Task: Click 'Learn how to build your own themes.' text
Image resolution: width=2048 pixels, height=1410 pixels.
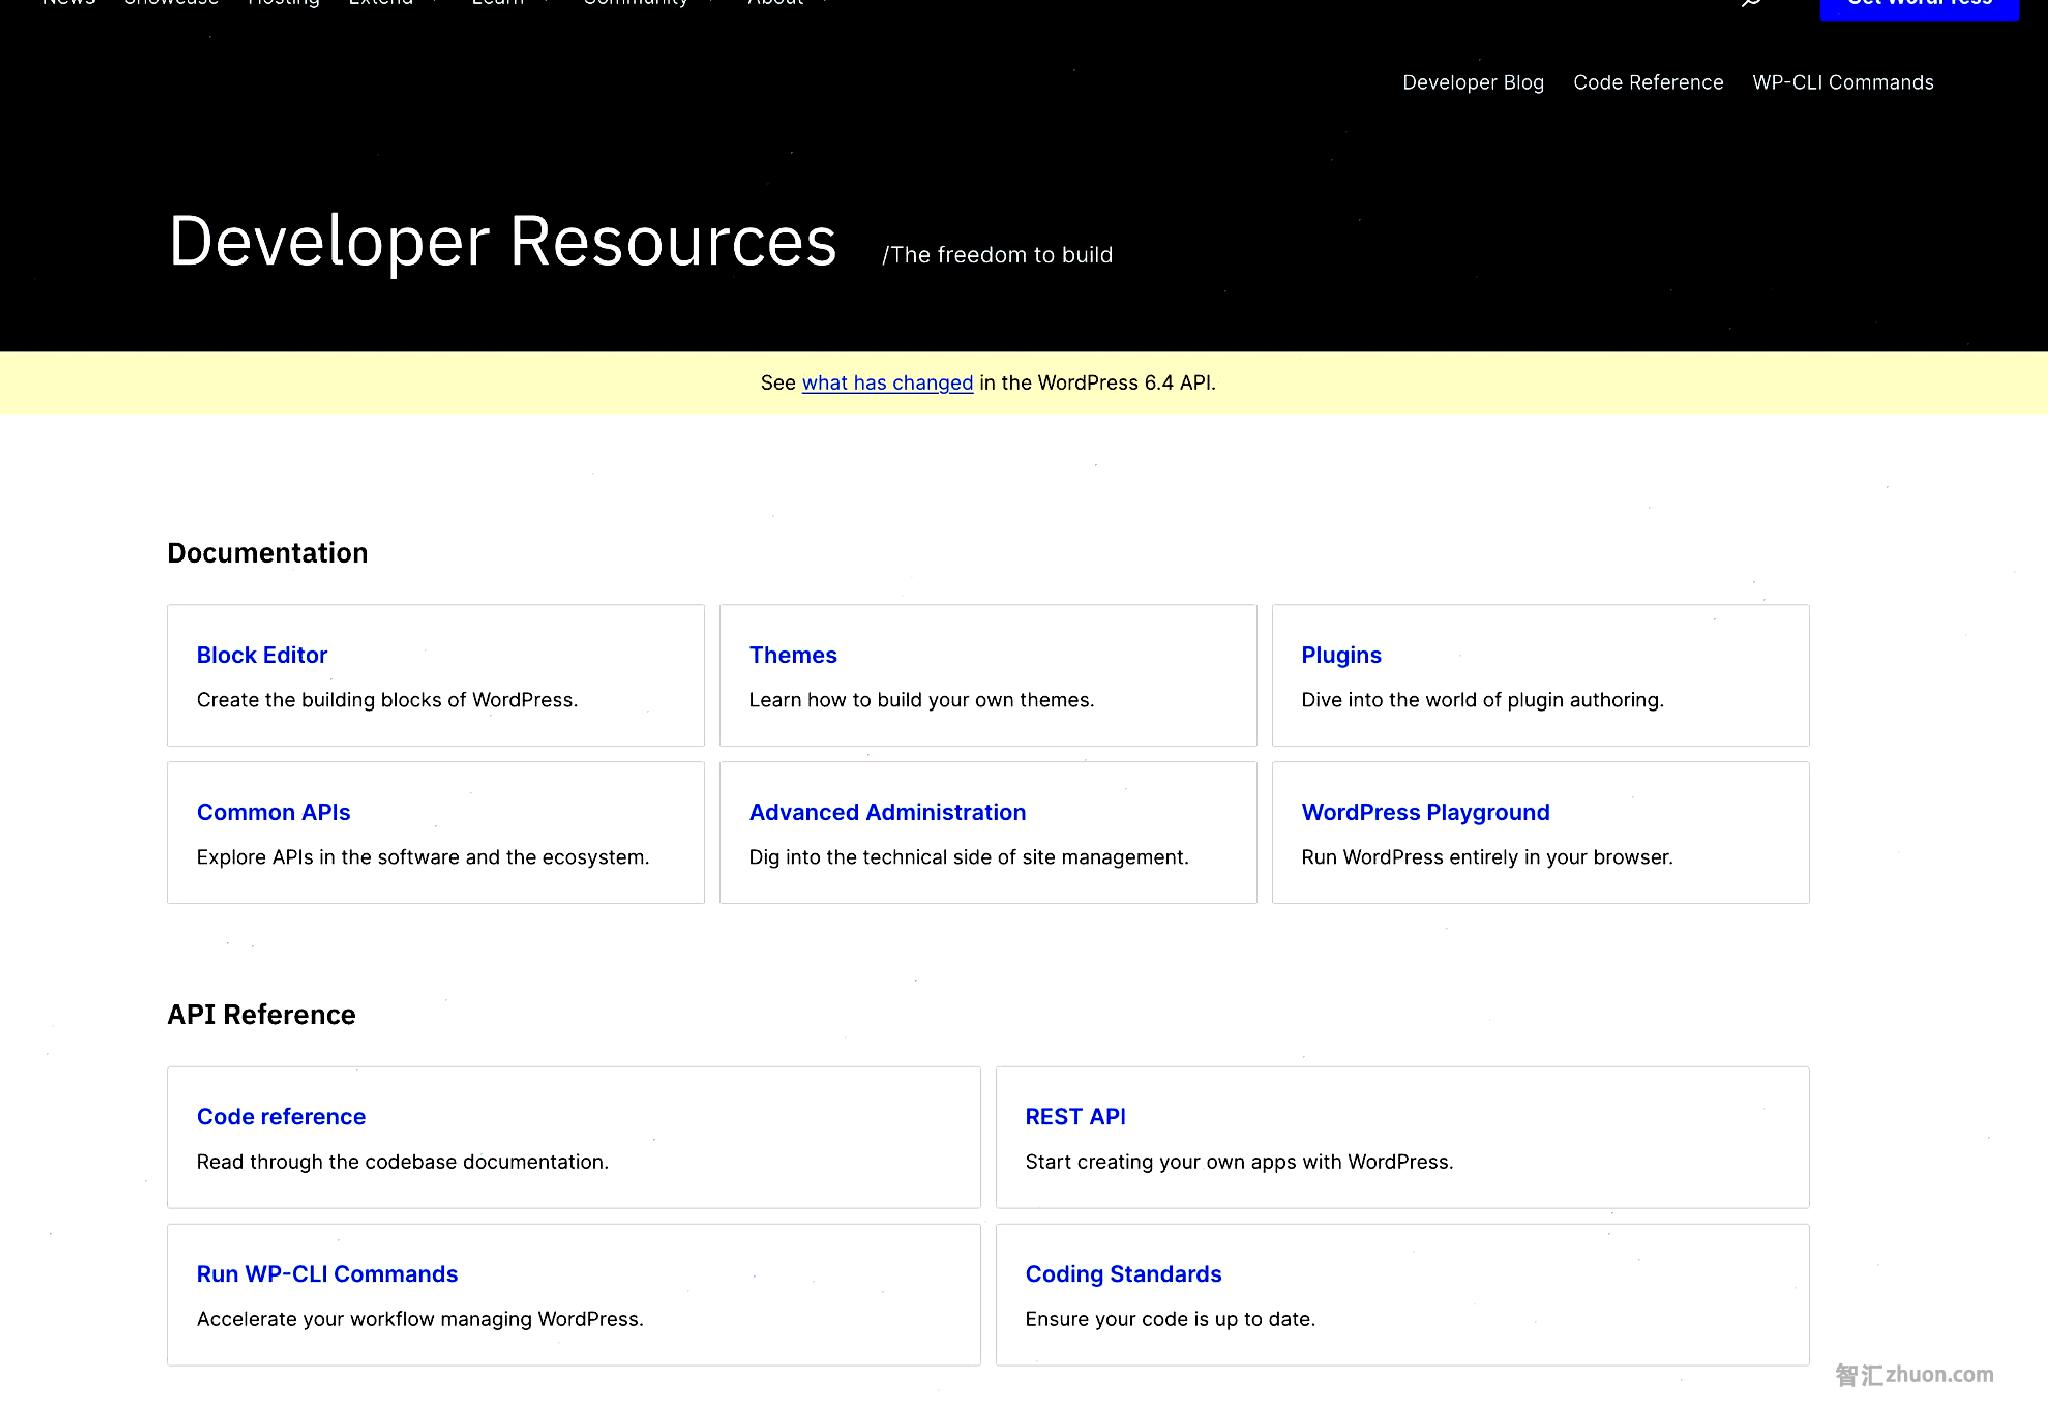Action: coord(922,700)
